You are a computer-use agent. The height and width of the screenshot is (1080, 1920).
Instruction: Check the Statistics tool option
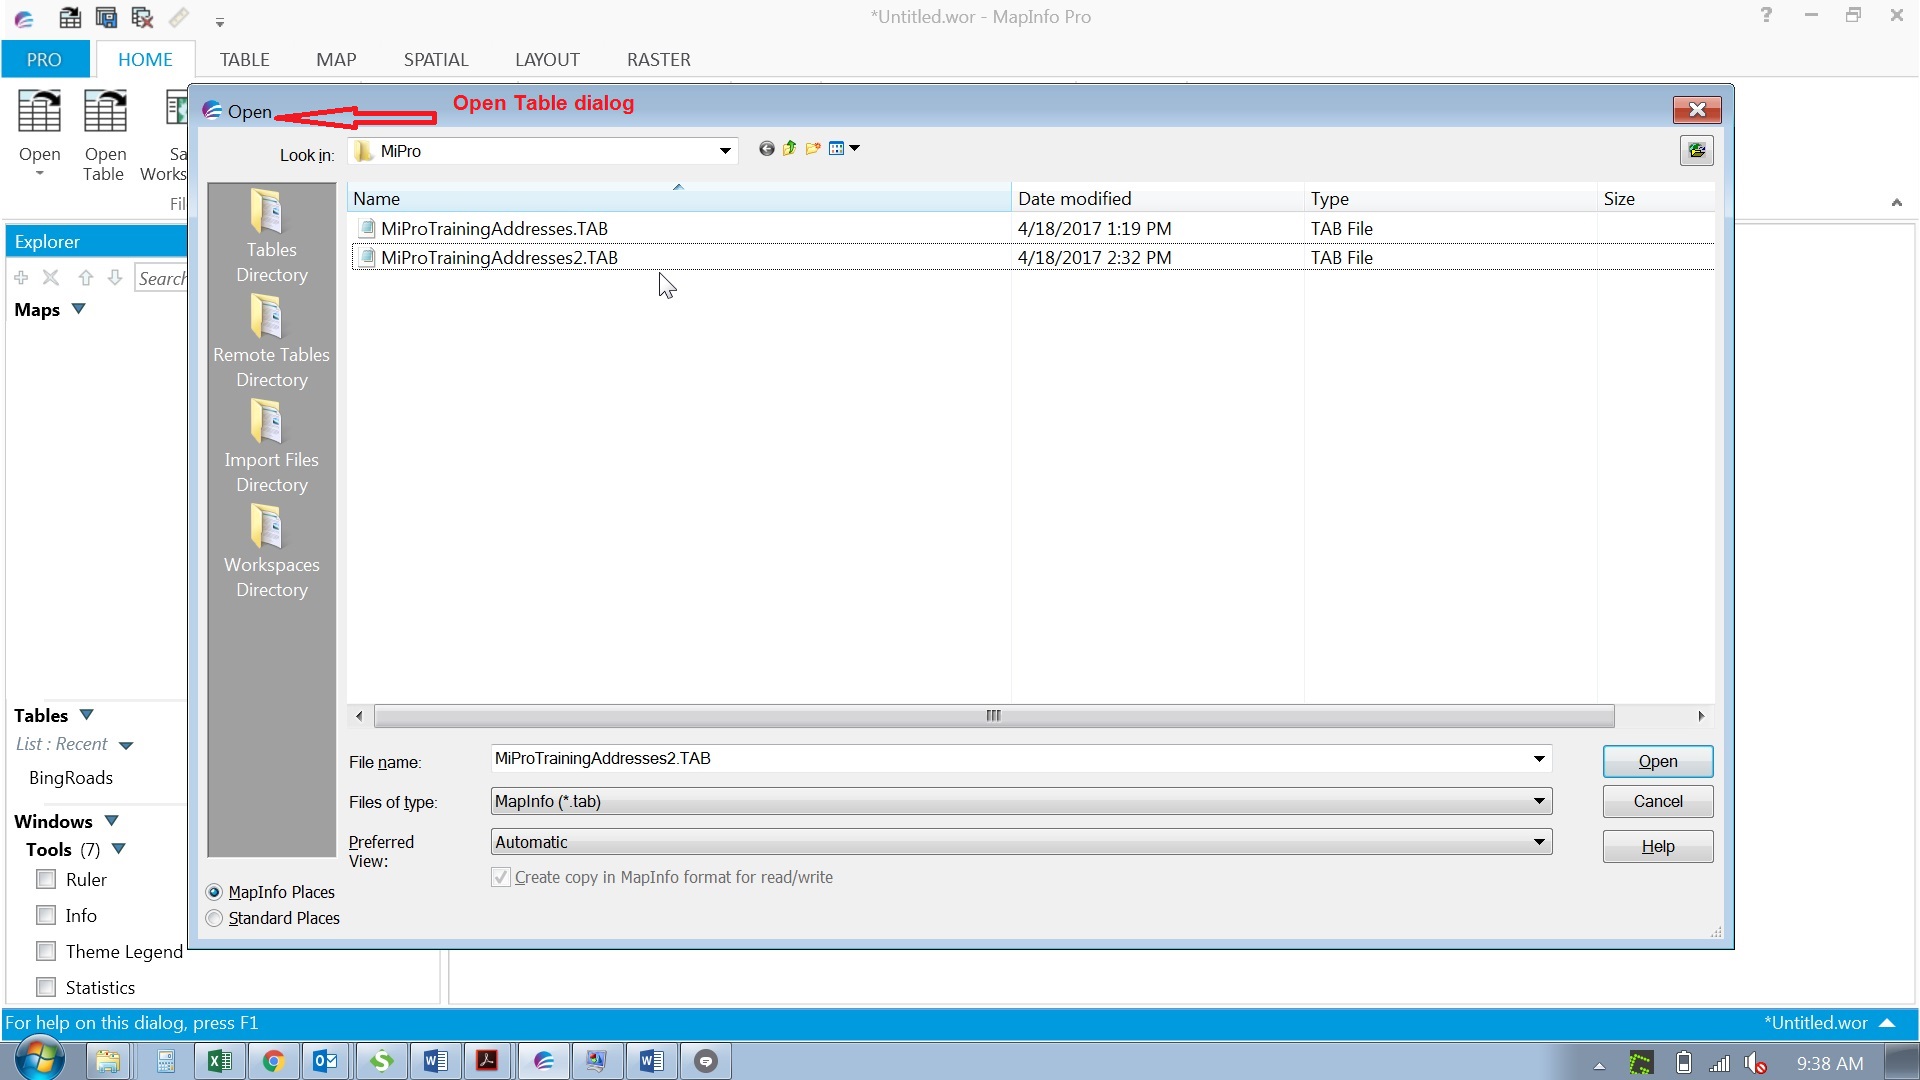(x=45, y=987)
